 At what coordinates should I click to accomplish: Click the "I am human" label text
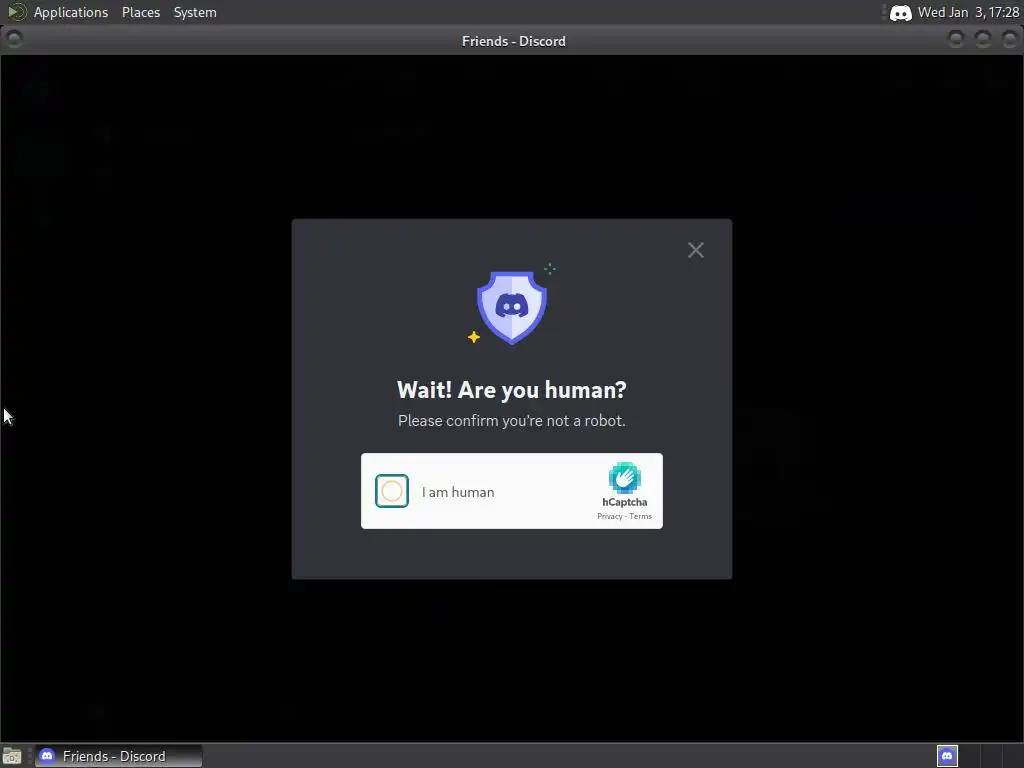458,492
